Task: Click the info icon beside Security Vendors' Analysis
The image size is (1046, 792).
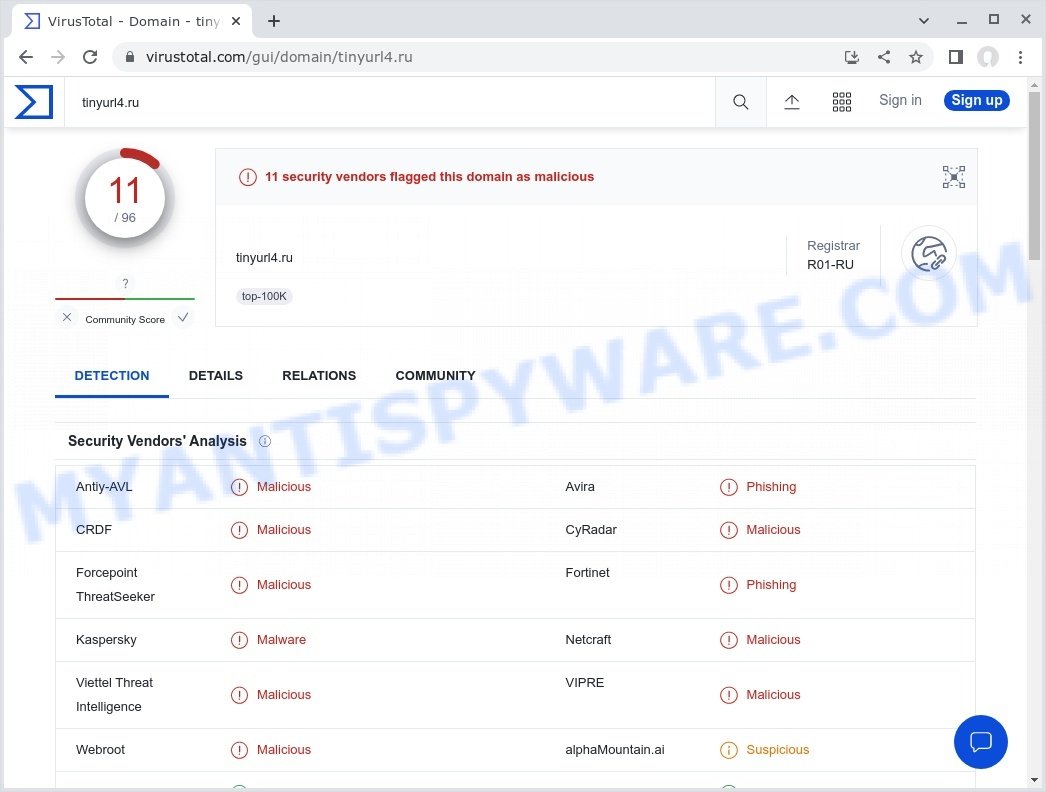Action: click(x=265, y=441)
